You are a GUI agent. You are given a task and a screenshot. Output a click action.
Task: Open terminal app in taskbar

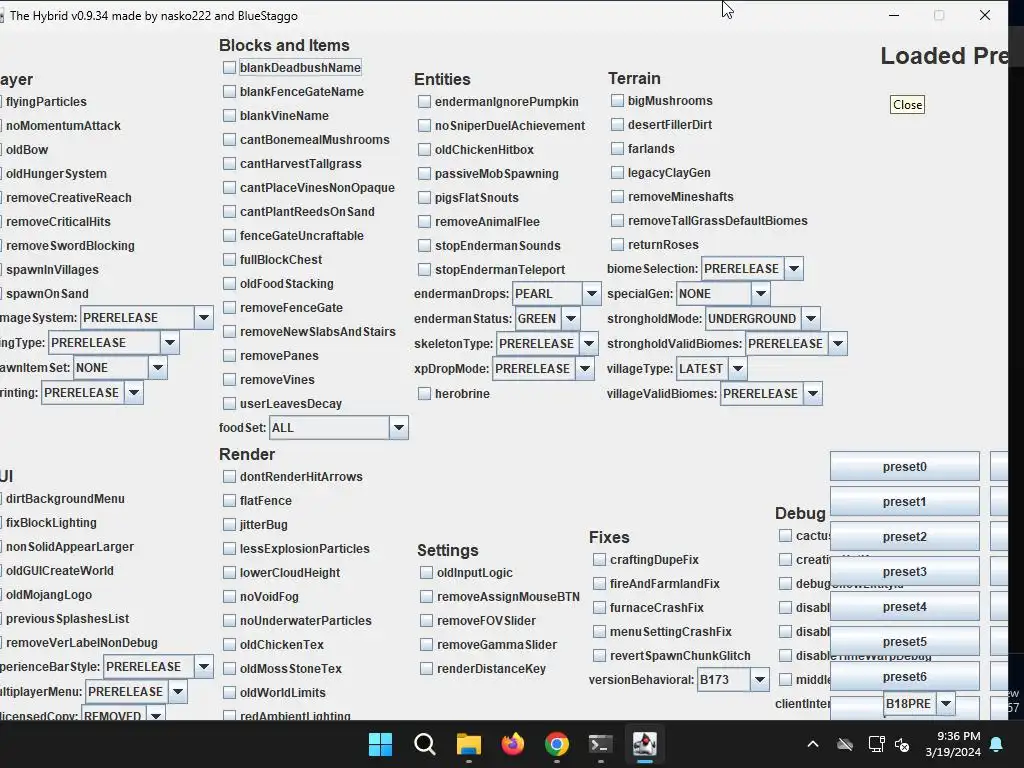(600, 744)
